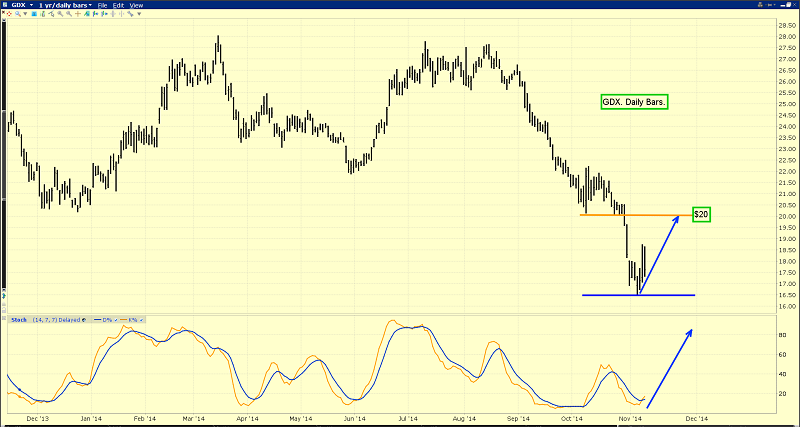Open the File menu
This screenshot has height=427, width=800.
click(103, 5)
